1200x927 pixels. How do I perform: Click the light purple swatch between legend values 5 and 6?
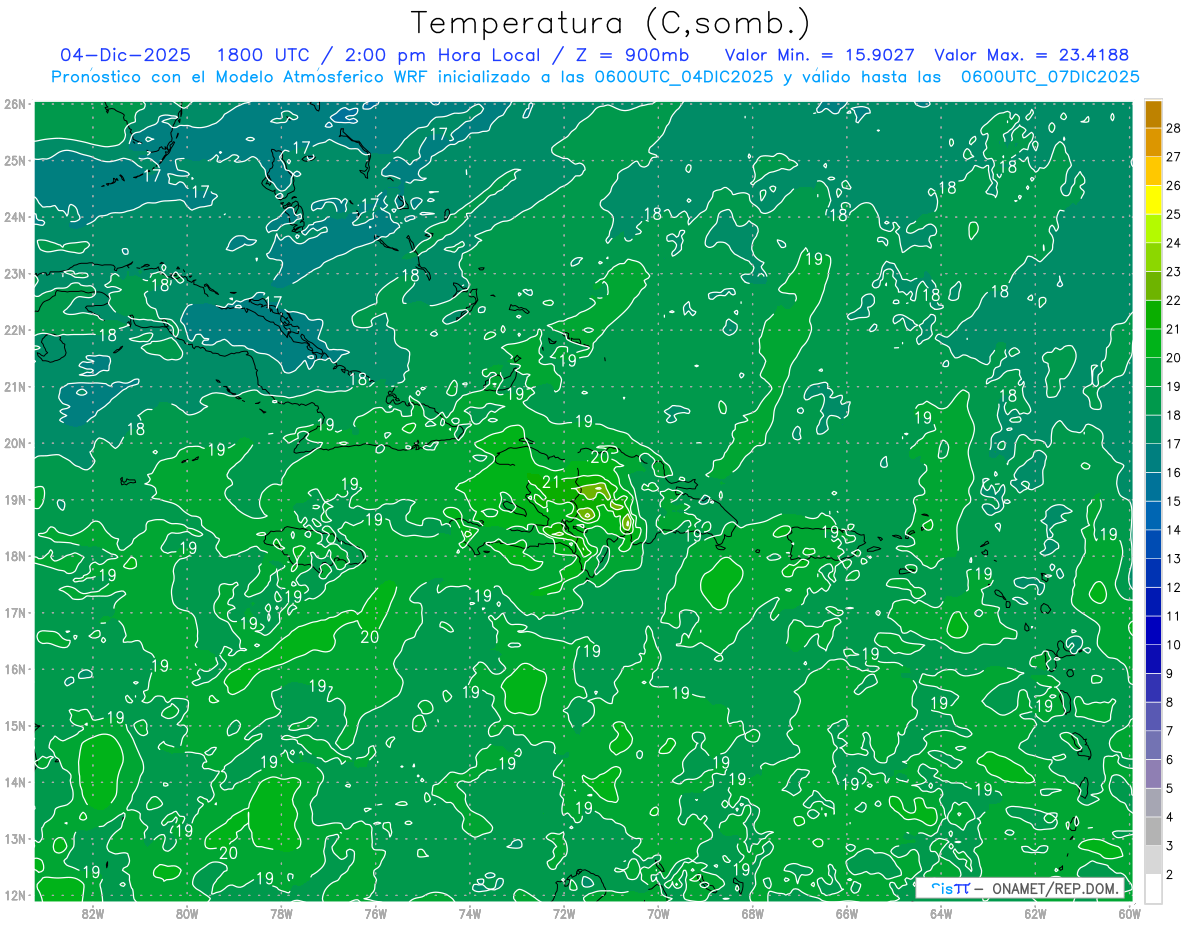[x=1153, y=773]
